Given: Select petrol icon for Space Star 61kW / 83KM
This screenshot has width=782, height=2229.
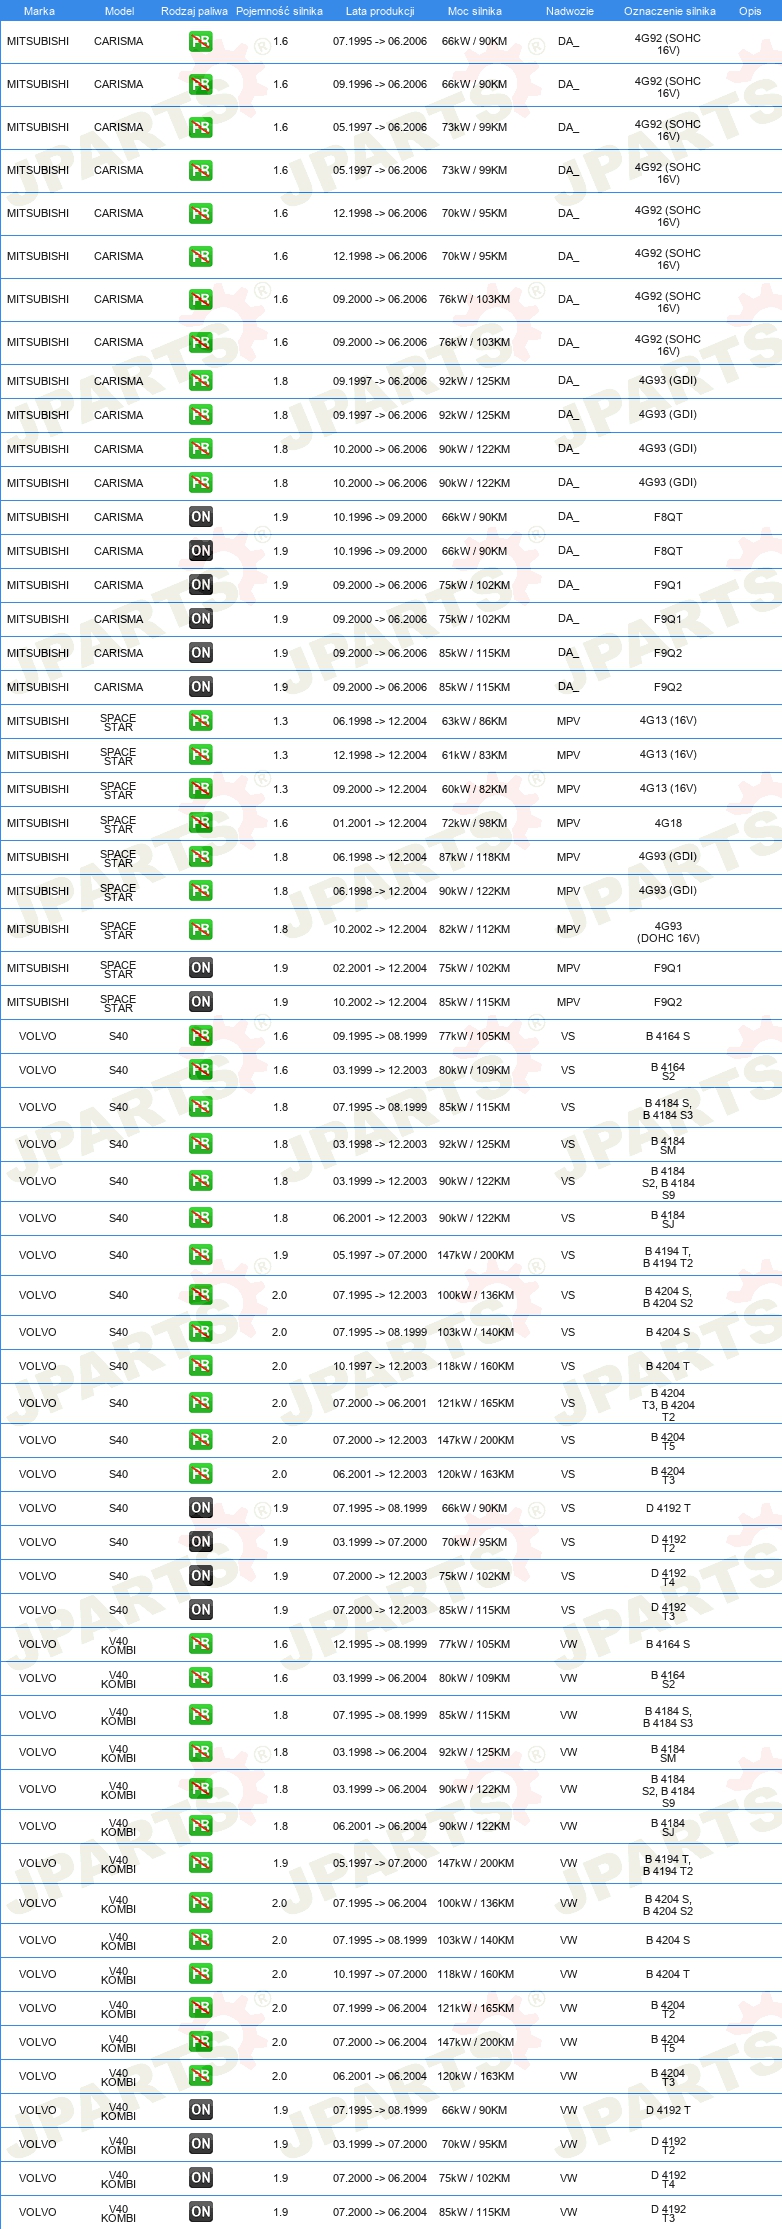Looking at the screenshot, I should [201, 755].
